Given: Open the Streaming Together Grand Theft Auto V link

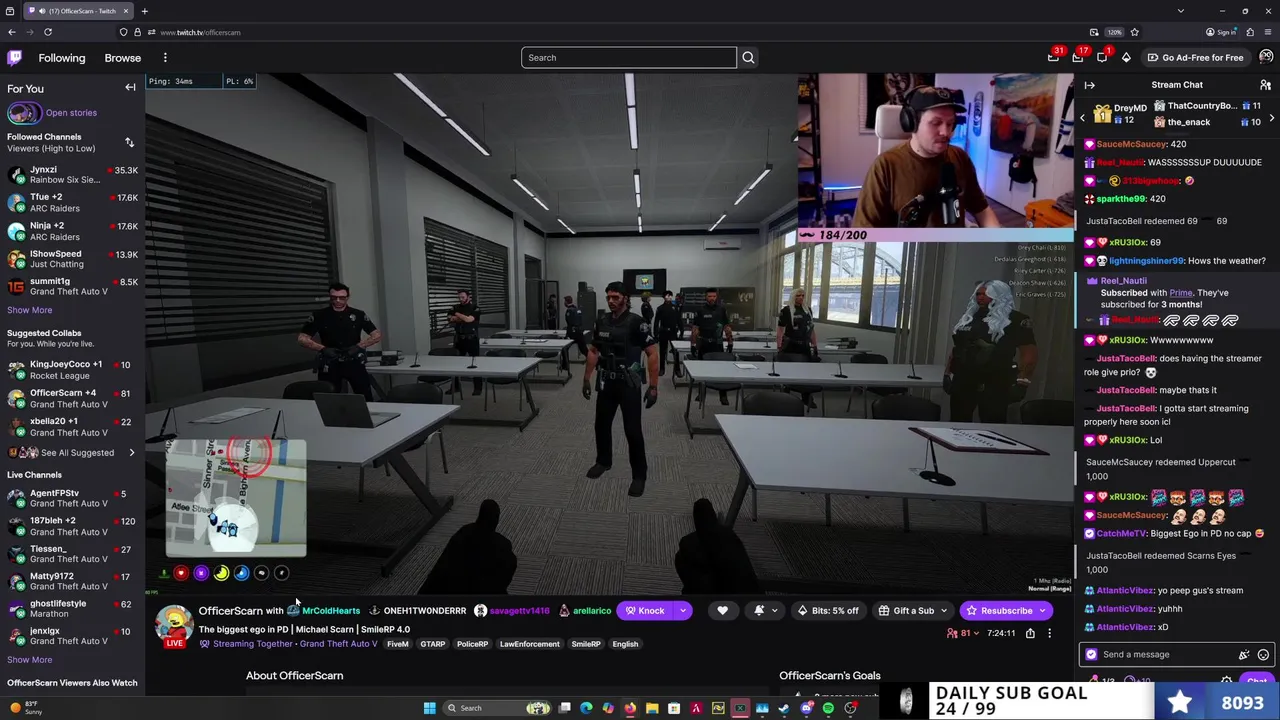Looking at the screenshot, I should (288, 645).
